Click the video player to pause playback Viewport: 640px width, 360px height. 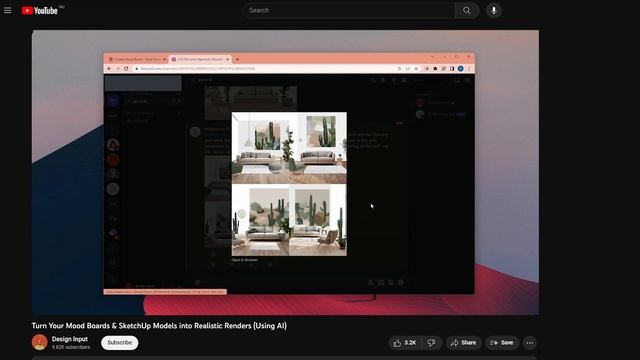[x=285, y=172]
